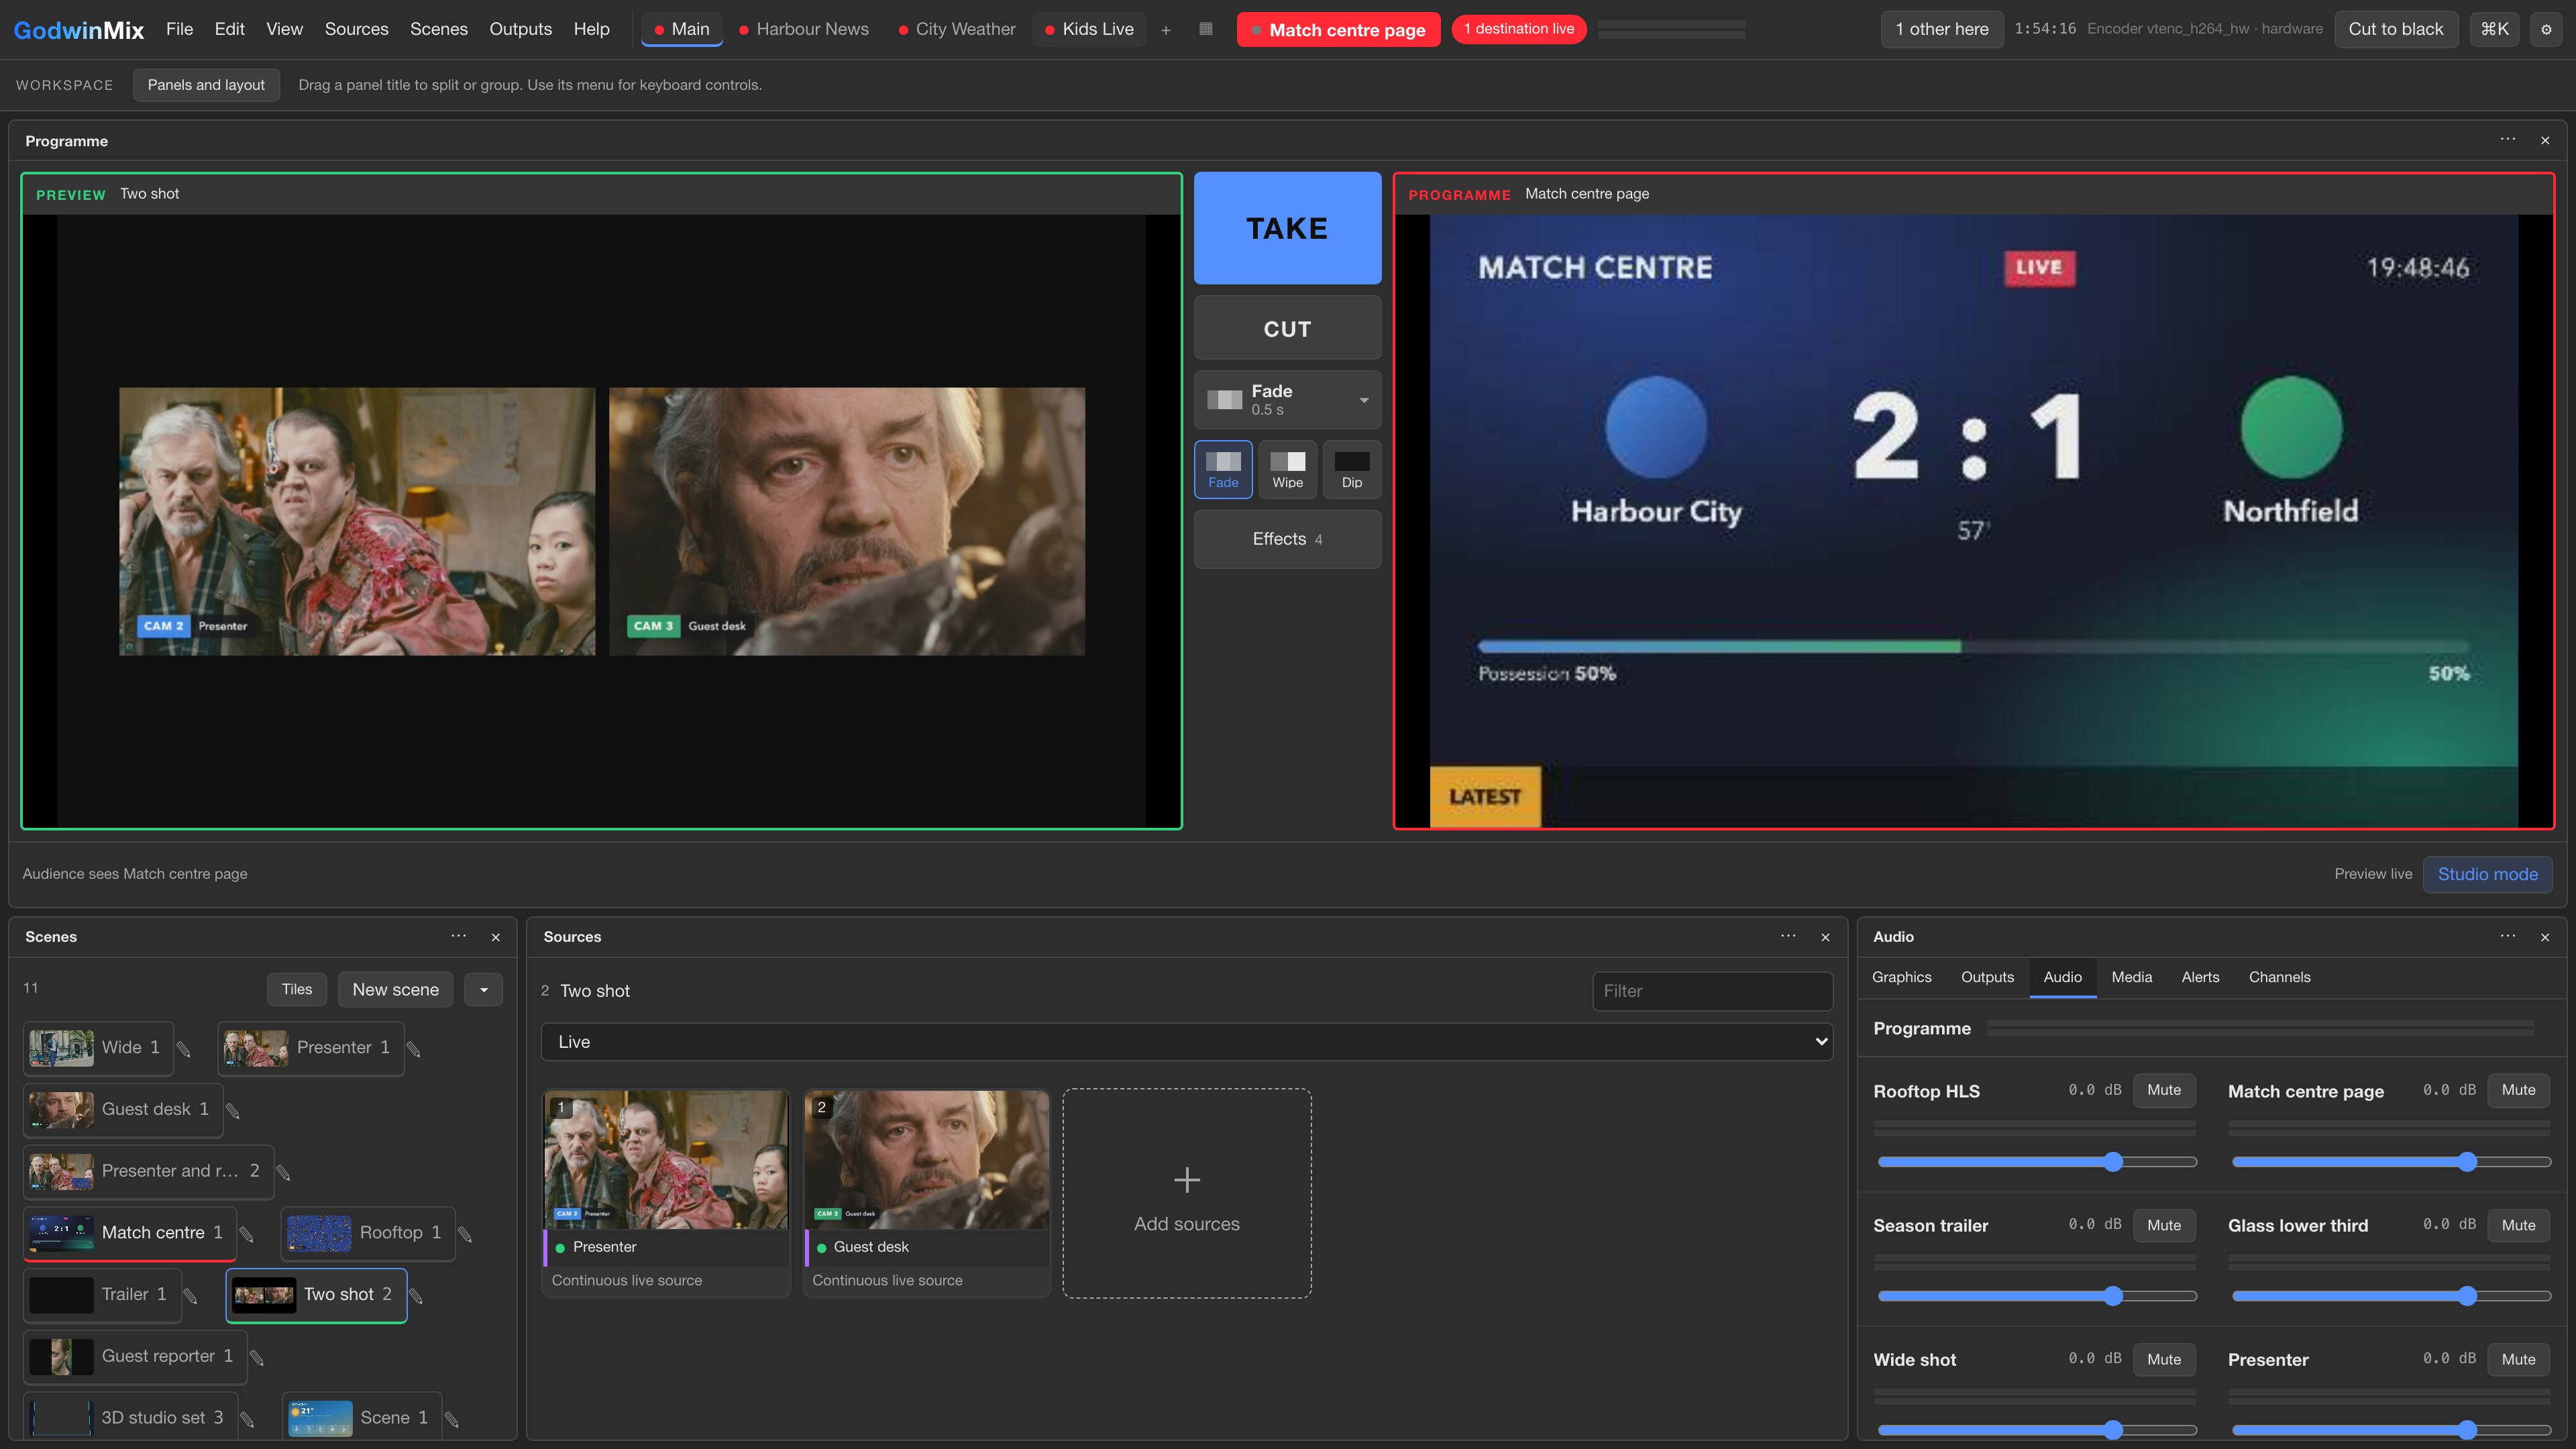Open the Programme panel options menu
The width and height of the screenshot is (2576, 1449).
pyautogui.click(x=2508, y=139)
